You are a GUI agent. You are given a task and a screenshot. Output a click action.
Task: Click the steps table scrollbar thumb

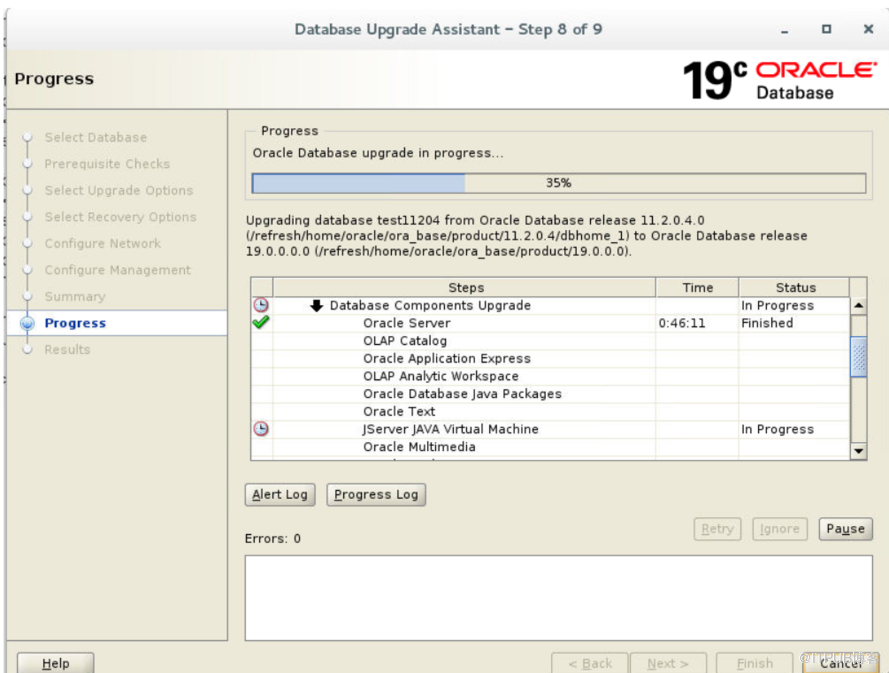pos(858,357)
